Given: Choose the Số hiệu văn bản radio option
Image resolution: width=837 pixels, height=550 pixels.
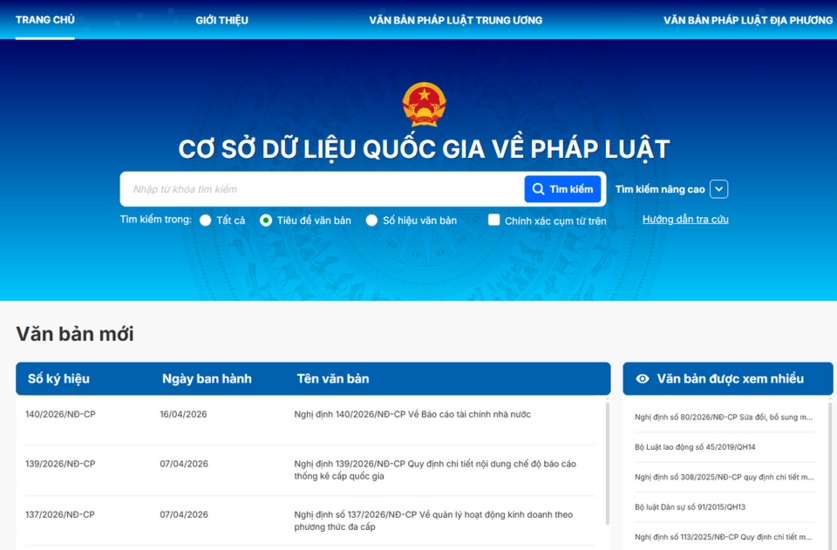Looking at the screenshot, I should click(x=372, y=221).
